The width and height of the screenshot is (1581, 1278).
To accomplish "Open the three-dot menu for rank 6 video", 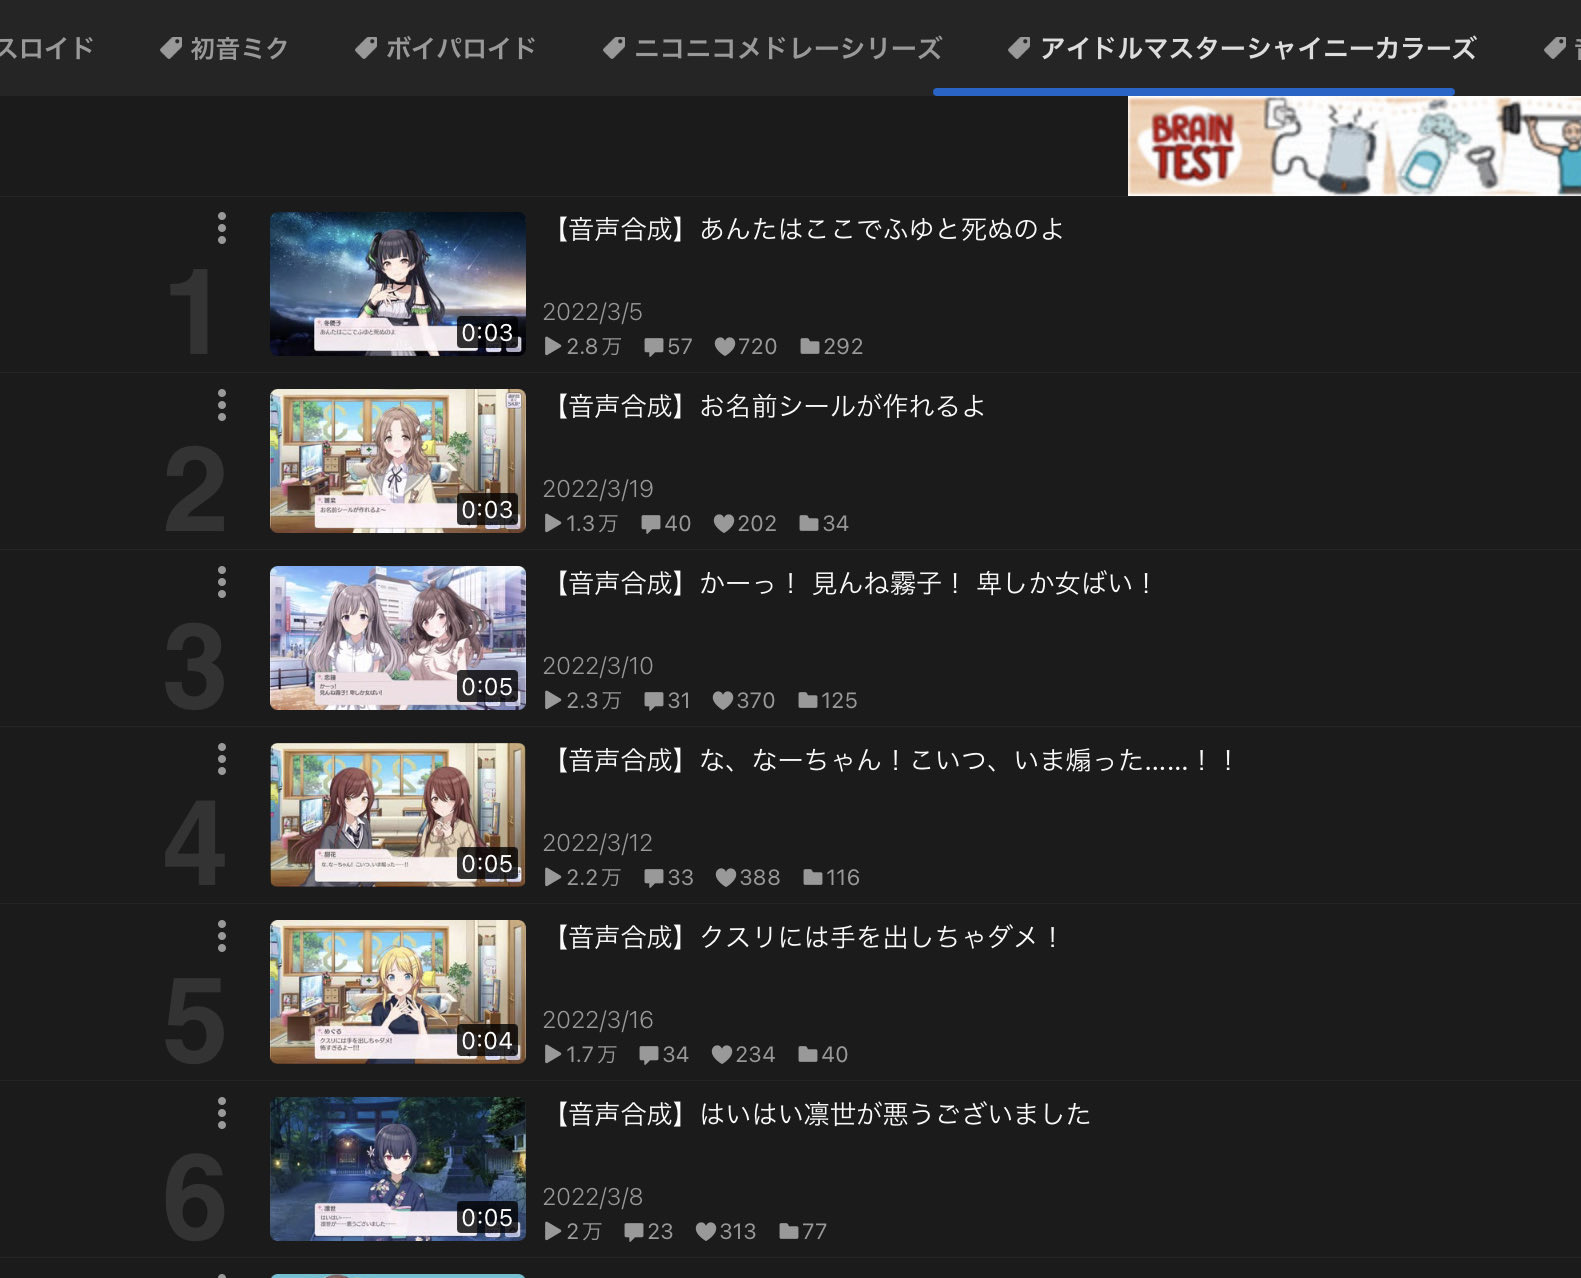I will (x=222, y=1113).
